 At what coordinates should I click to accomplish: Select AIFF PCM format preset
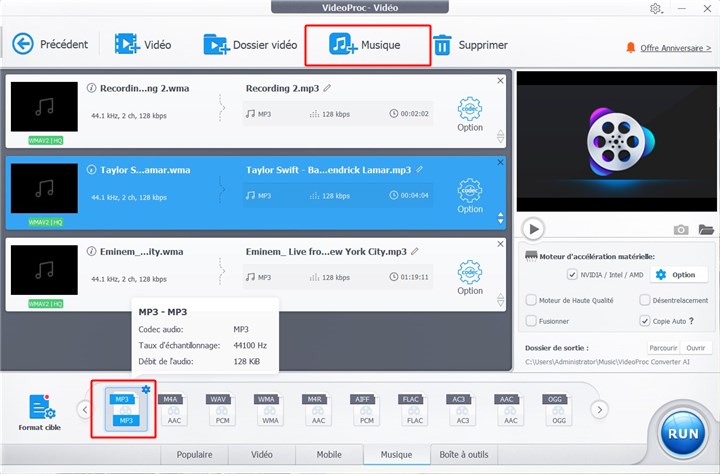pos(366,409)
